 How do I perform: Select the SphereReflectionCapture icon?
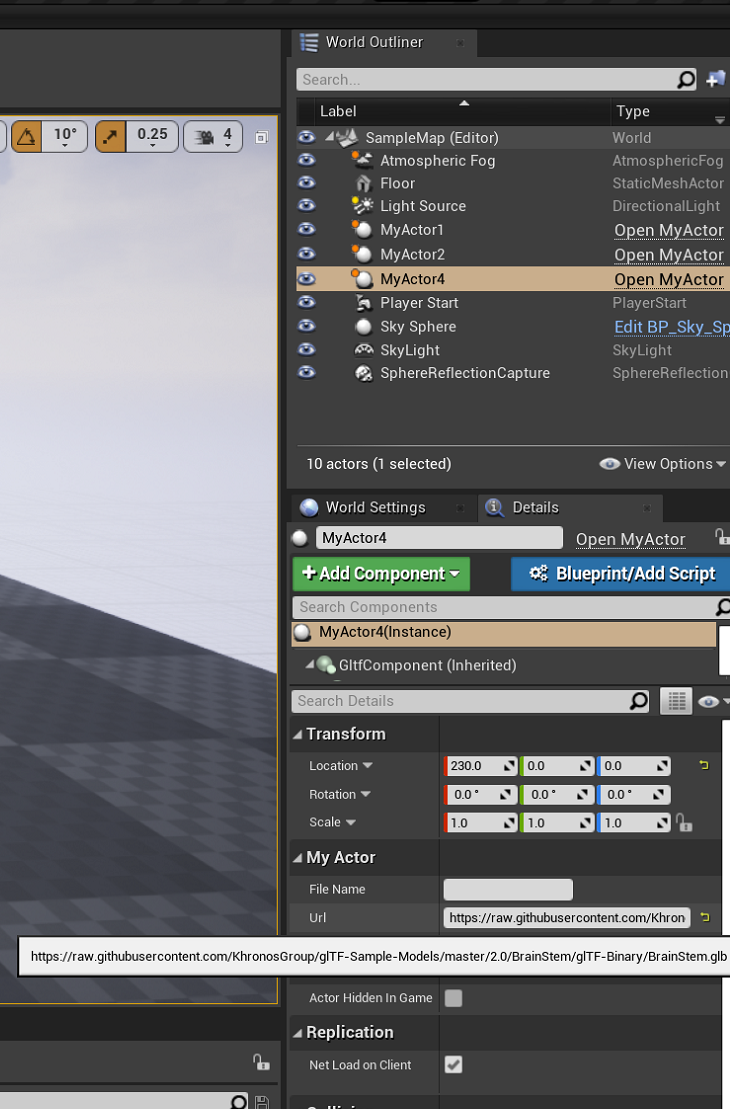point(363,373)
